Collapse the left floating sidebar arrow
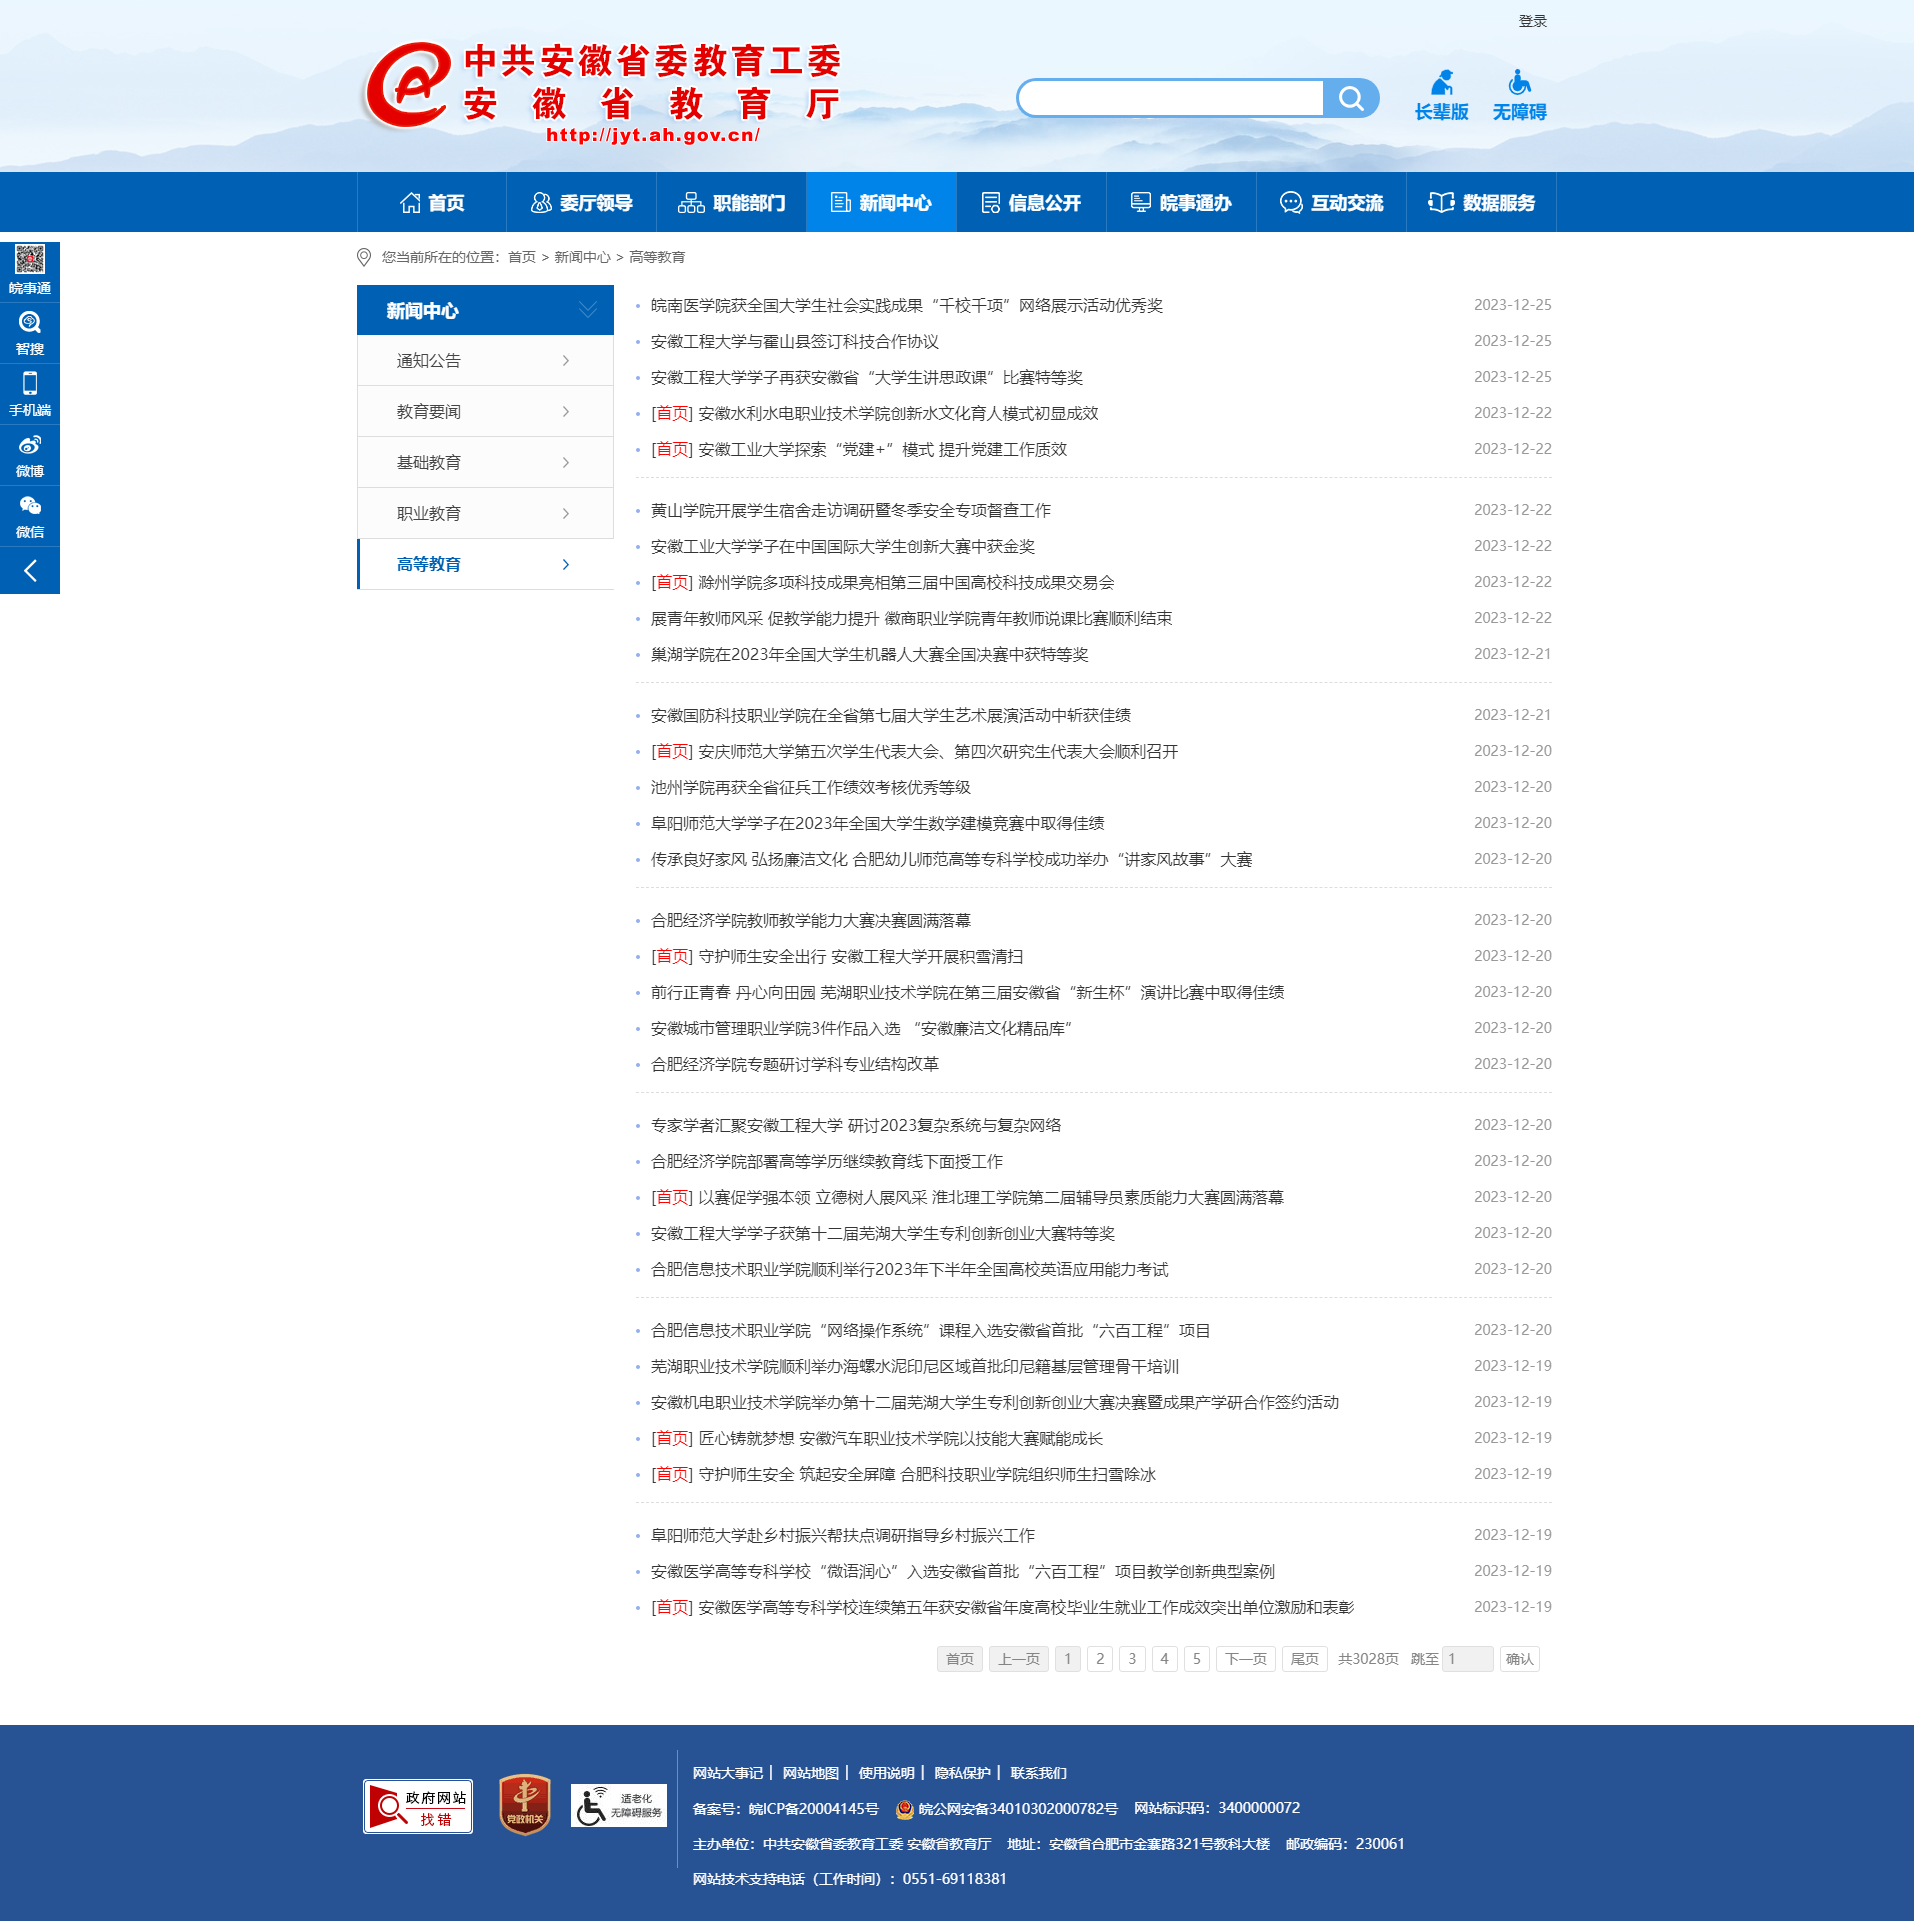 30,571
